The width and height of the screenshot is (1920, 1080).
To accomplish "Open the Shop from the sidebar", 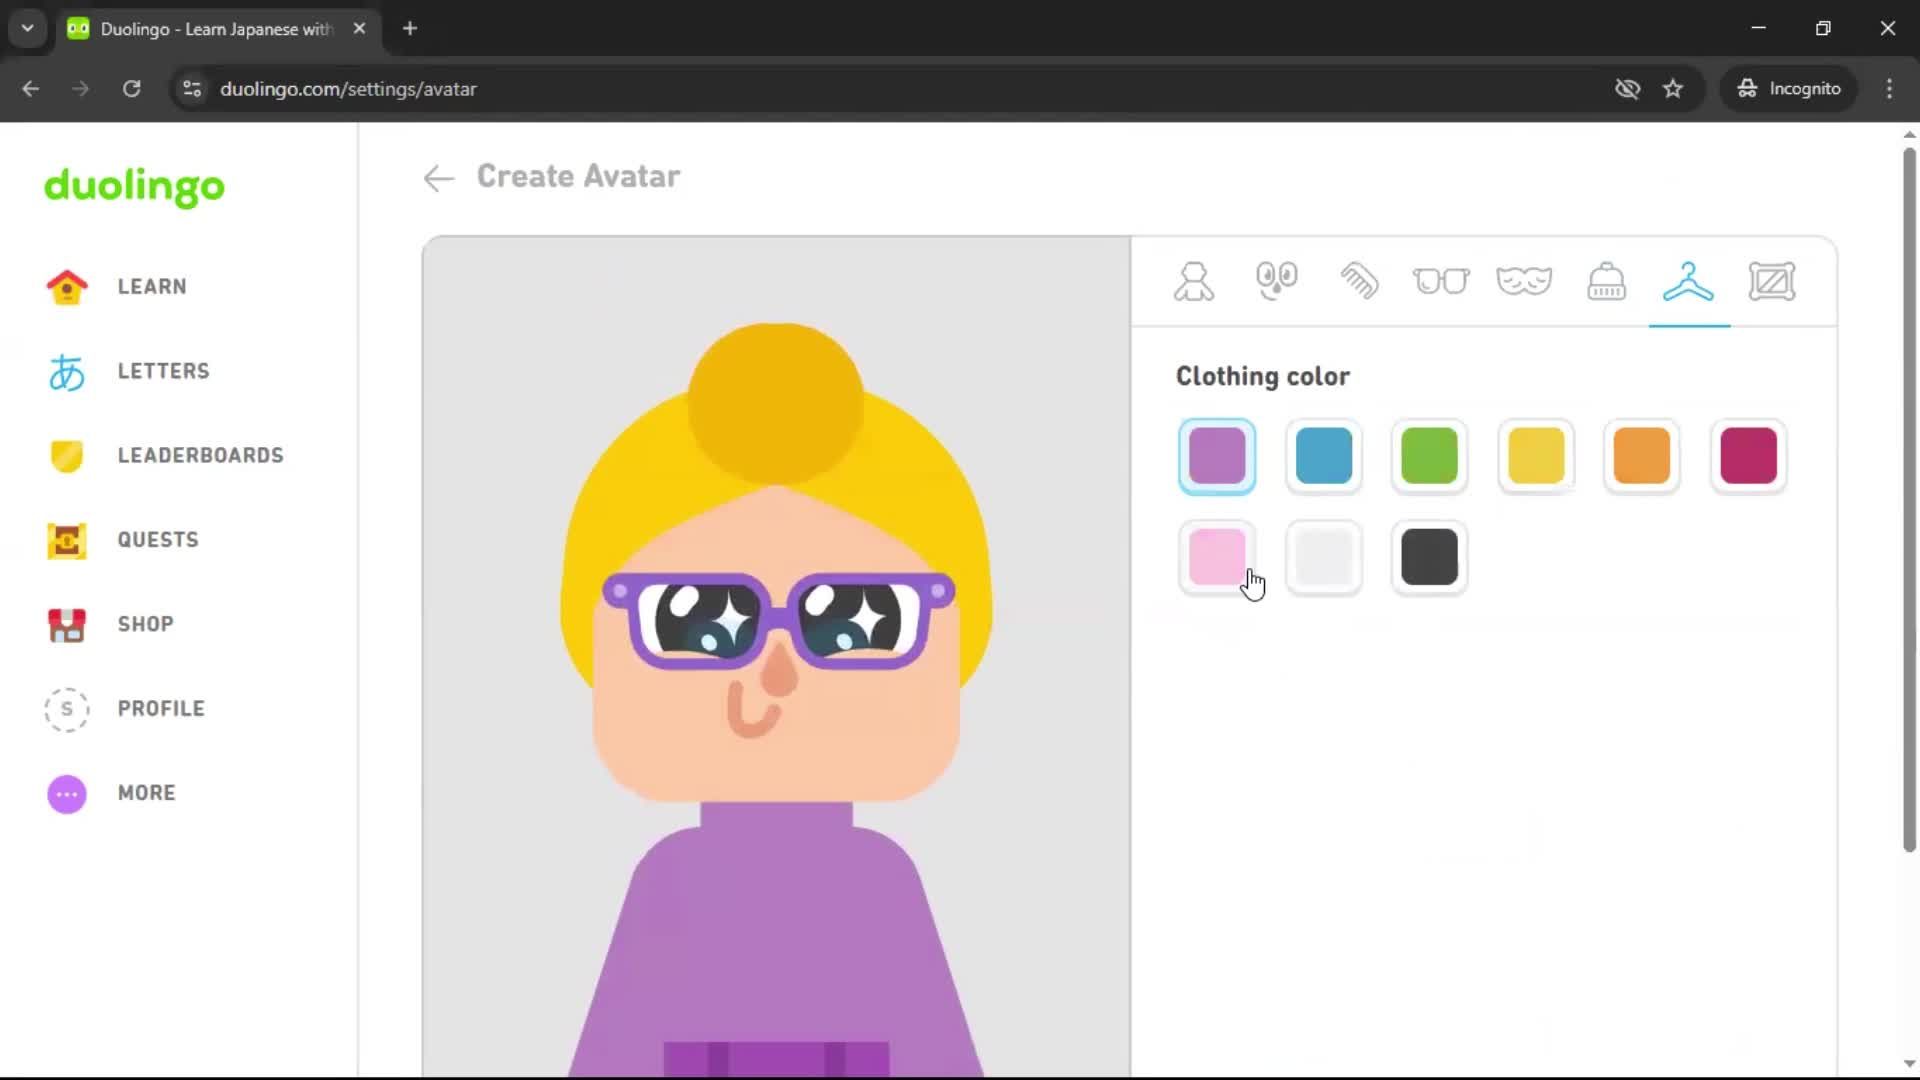I will click(144, 624).
